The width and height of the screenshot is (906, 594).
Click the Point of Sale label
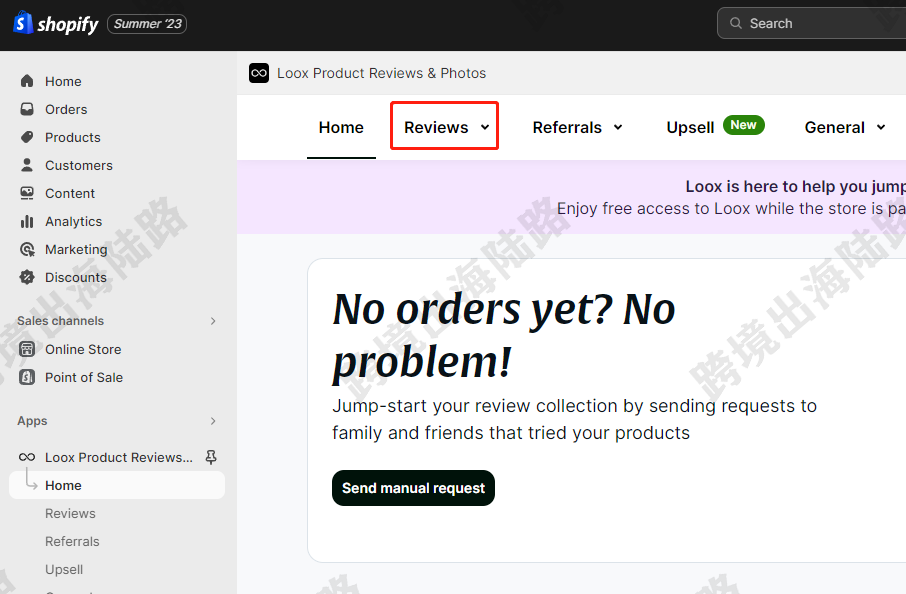point(84,377)
